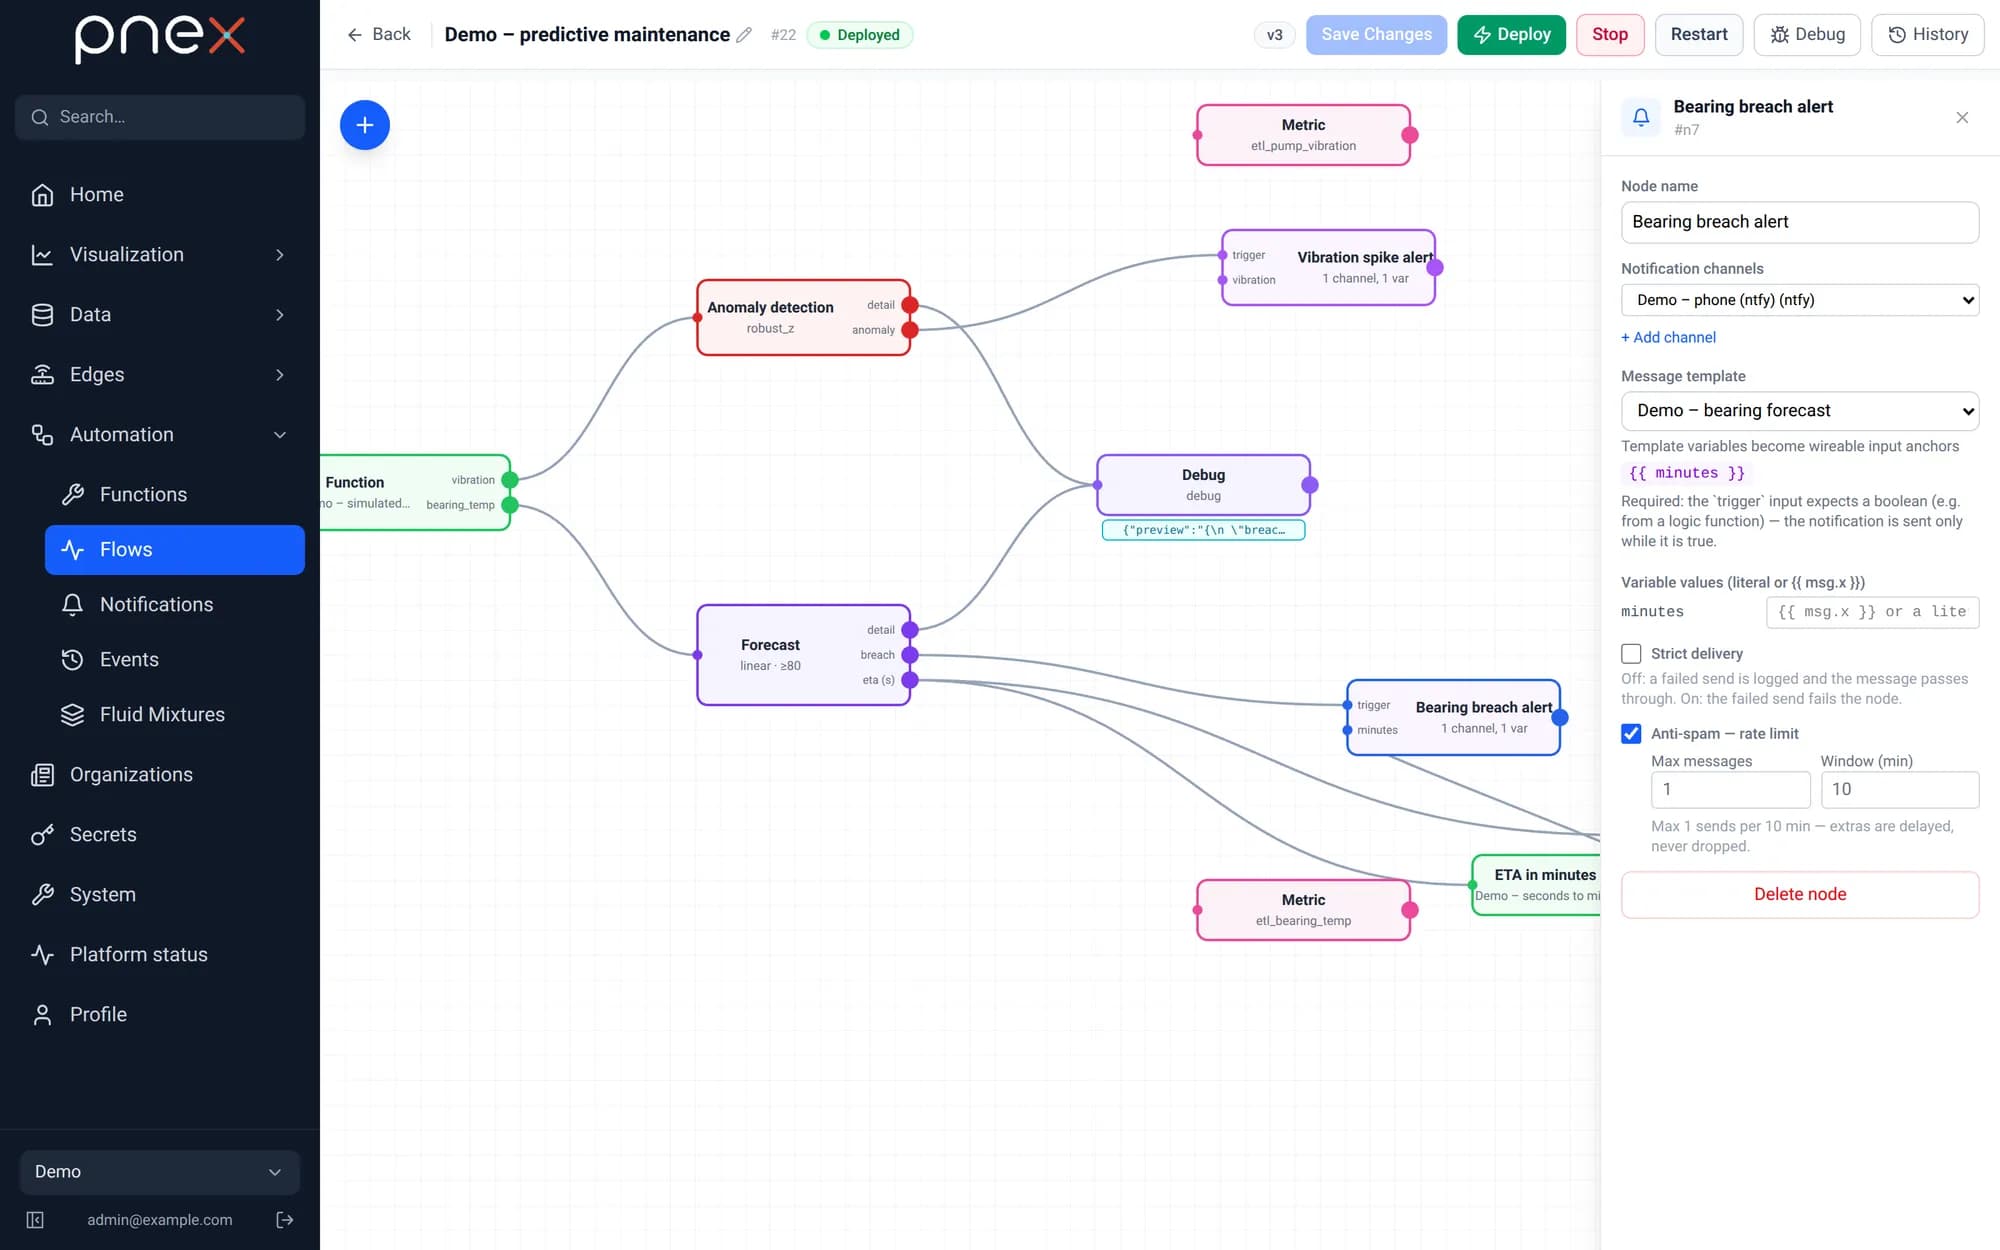2000x1250 pixels.
Task: Click the Platform status pulse icon
Action: point(42,955)
